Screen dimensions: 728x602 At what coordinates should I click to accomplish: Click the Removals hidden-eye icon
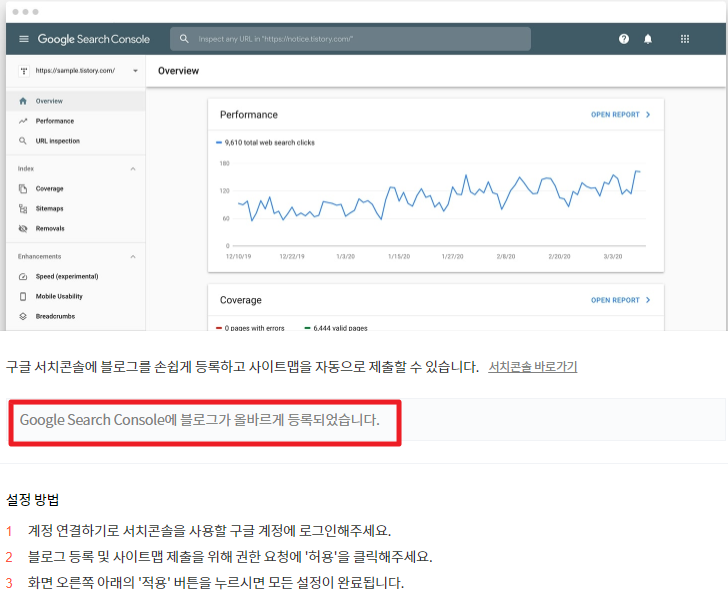pos(23,228)
